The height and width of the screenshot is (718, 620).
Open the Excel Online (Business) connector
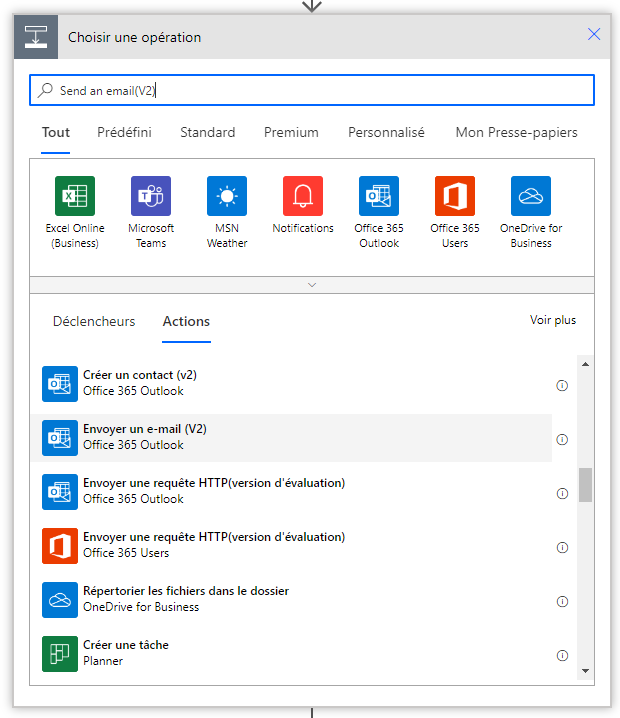pyautogui.click(x=75, y=212)
